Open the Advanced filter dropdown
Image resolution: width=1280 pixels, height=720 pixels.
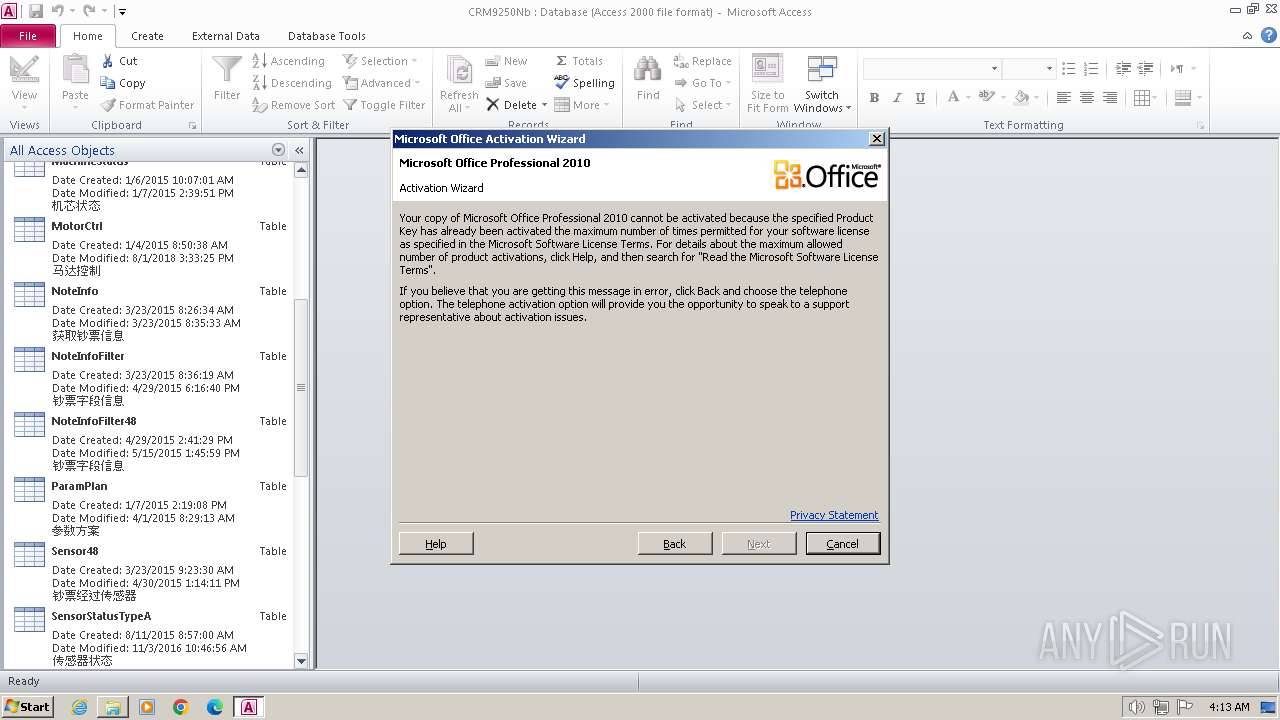381,83
